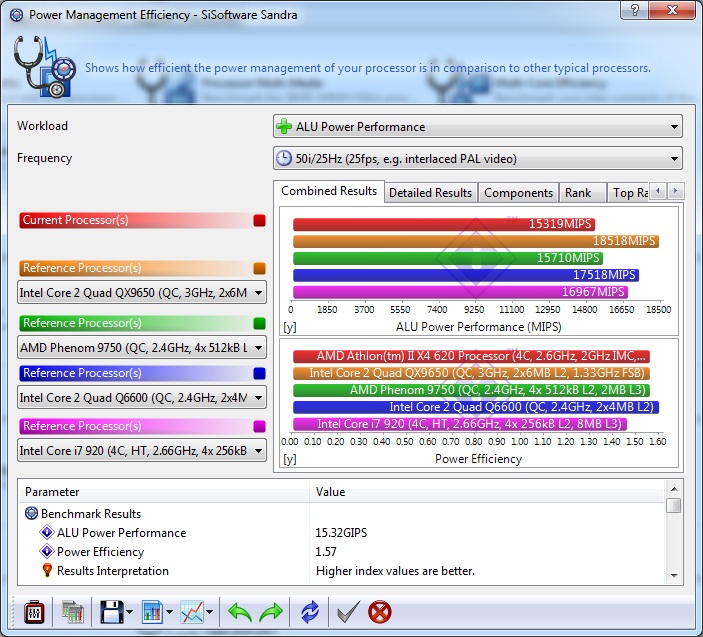Open the Intel Core i7 920 reference dropdown
703x637 pixels.
142,451
